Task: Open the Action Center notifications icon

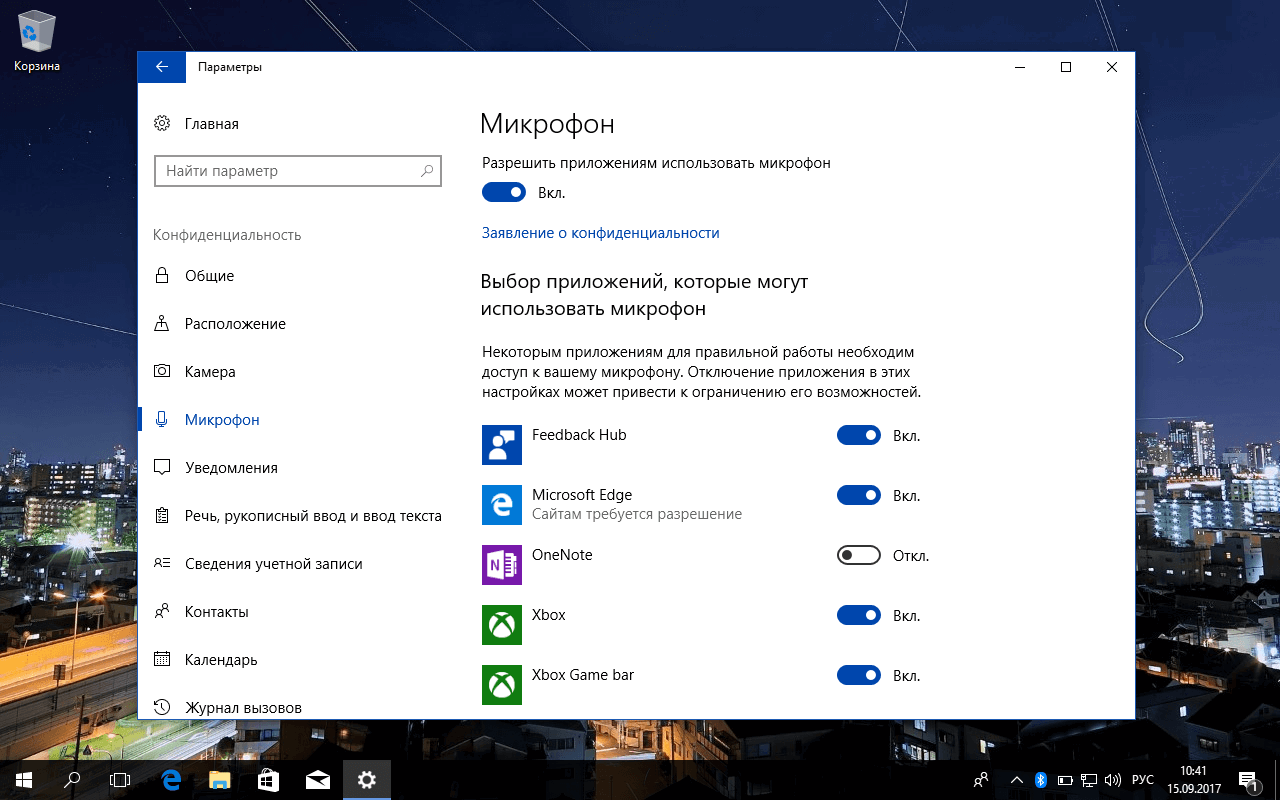Action: pos(1248,779)
